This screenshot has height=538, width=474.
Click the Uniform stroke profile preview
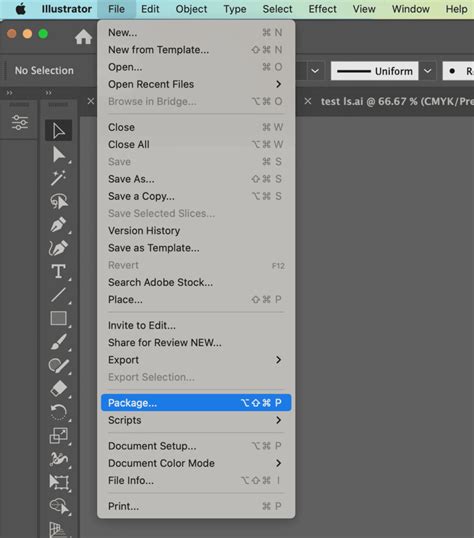tap(374, 71)
